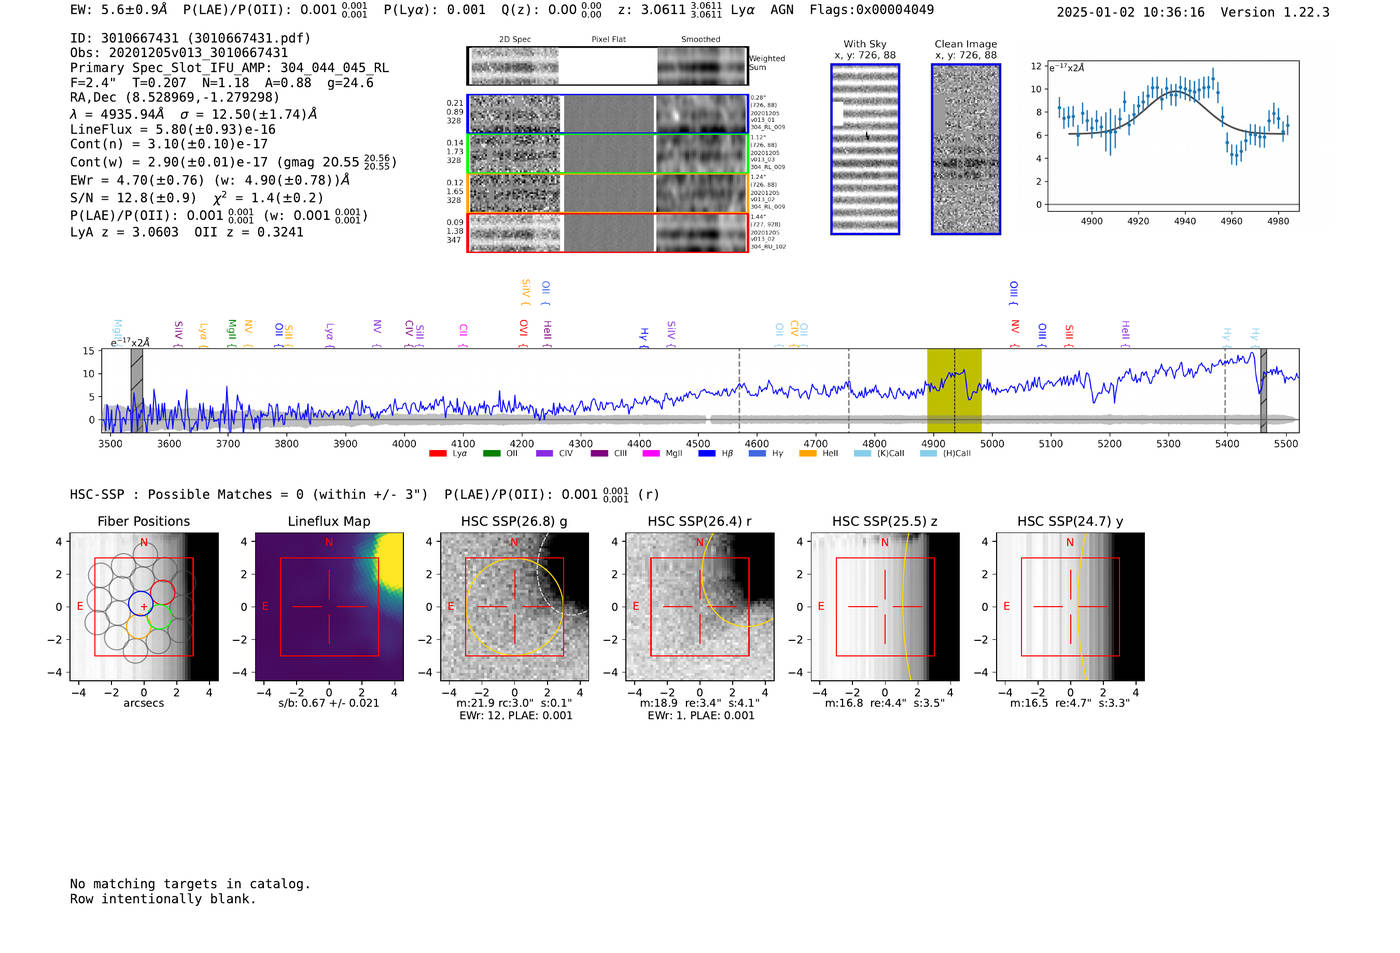The width and height of the screenshot is (1400, 953).
Task: Click the red fiber circle in Fiber Positions
Action: 162,591
